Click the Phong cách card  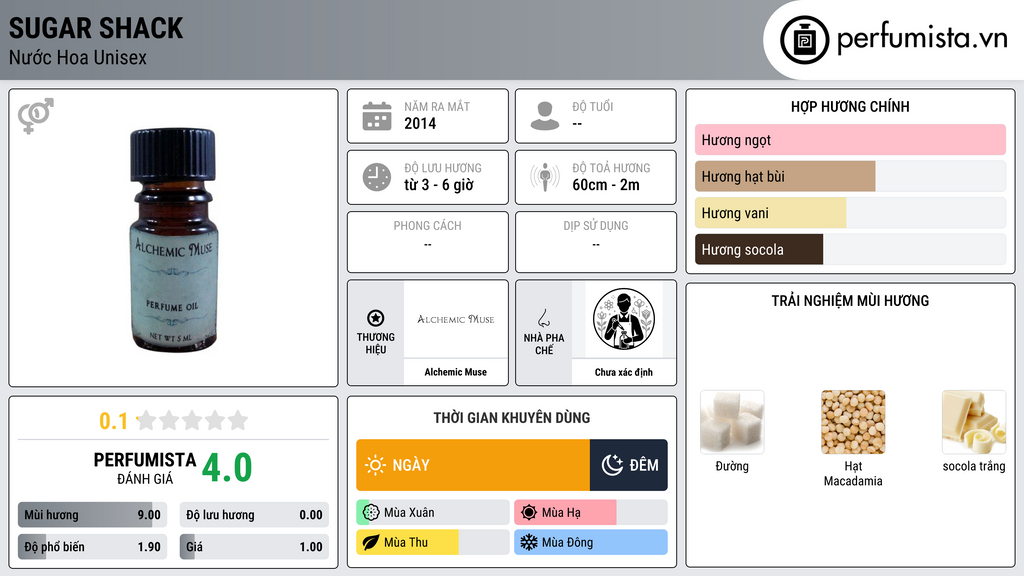(x=428, y=242)
